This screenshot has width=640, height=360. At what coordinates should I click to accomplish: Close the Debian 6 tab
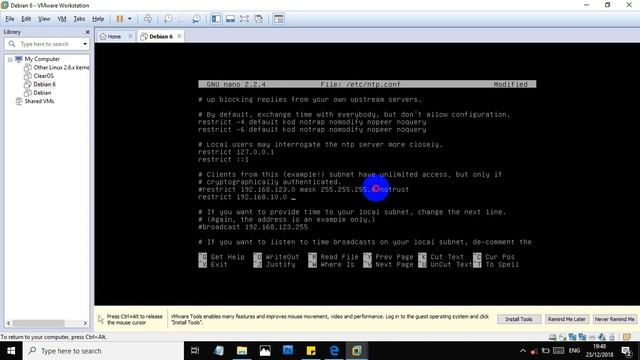179,36
